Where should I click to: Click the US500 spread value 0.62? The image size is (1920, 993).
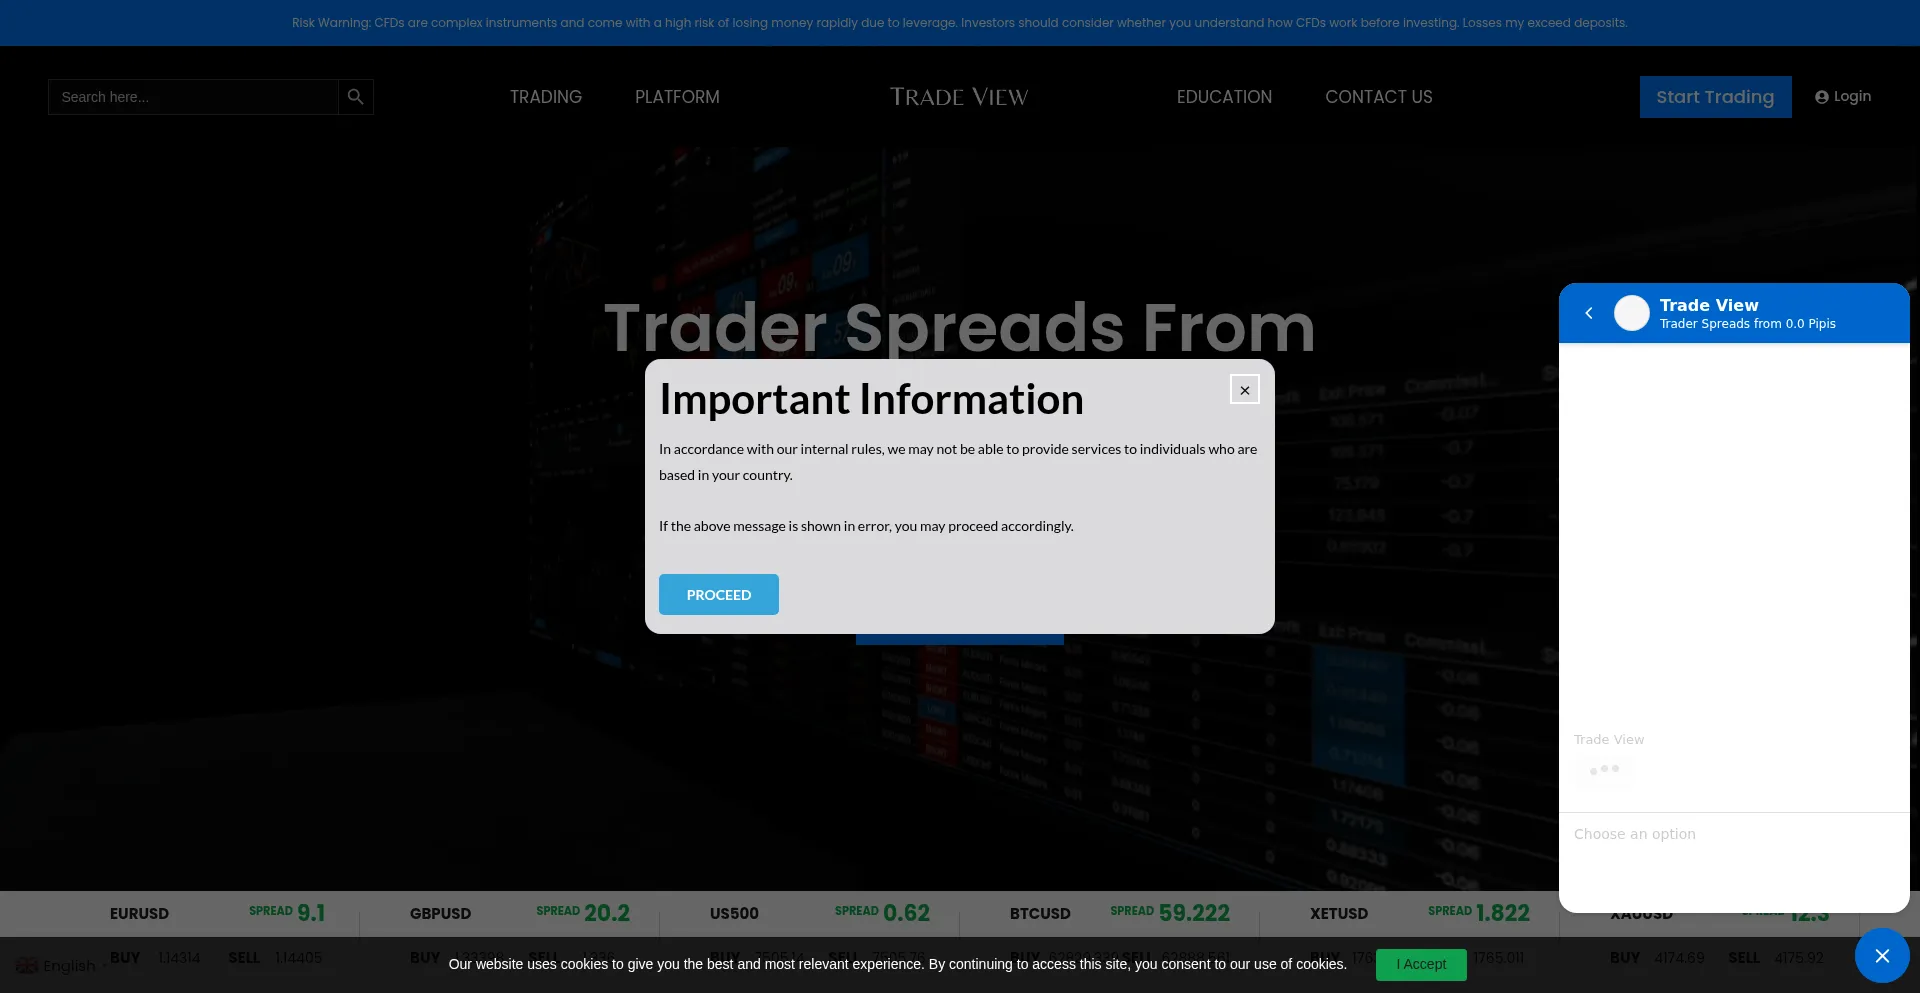tap(906, 913)
